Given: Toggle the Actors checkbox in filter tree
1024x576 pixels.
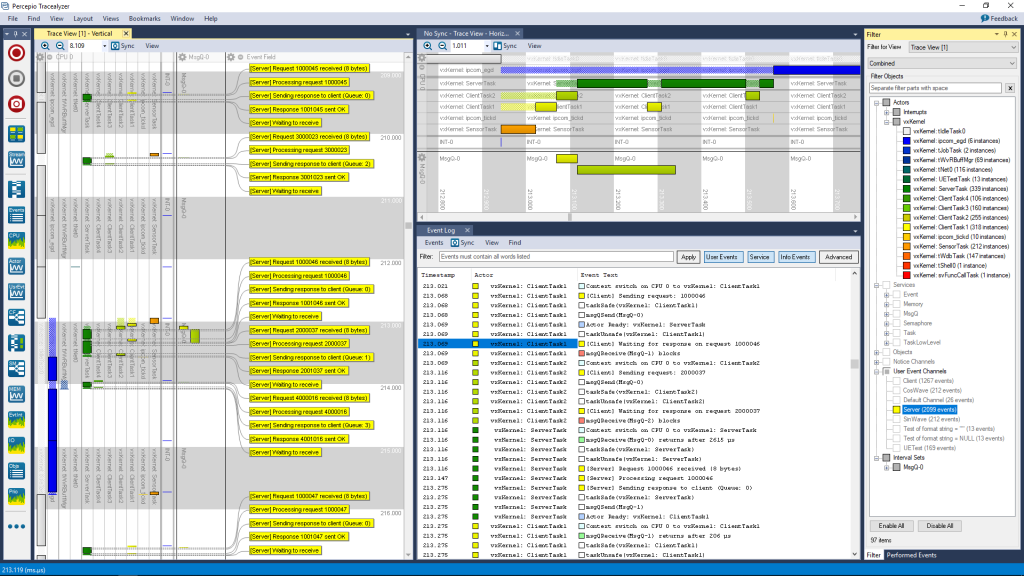Looking at the screenshot, I should point(886,103).
